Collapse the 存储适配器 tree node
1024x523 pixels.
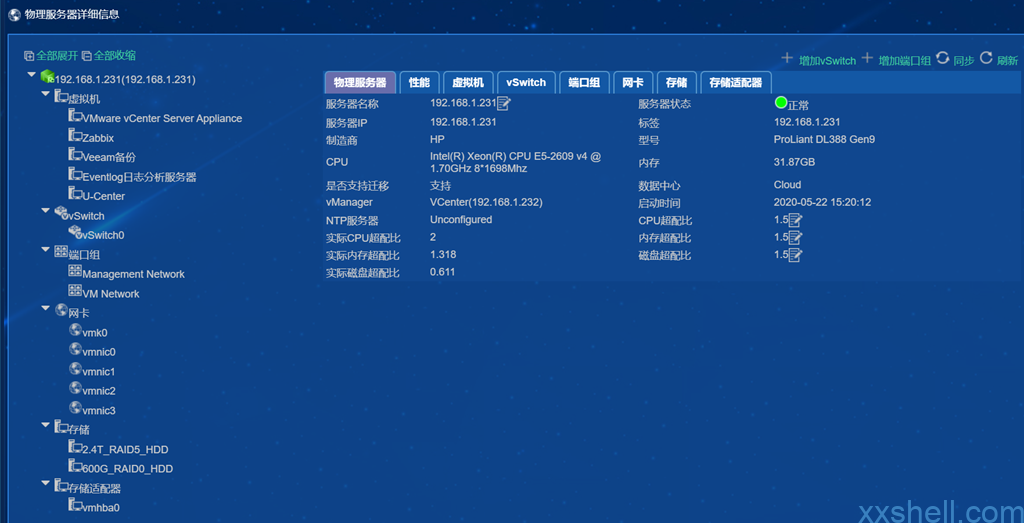coord(46,484)
